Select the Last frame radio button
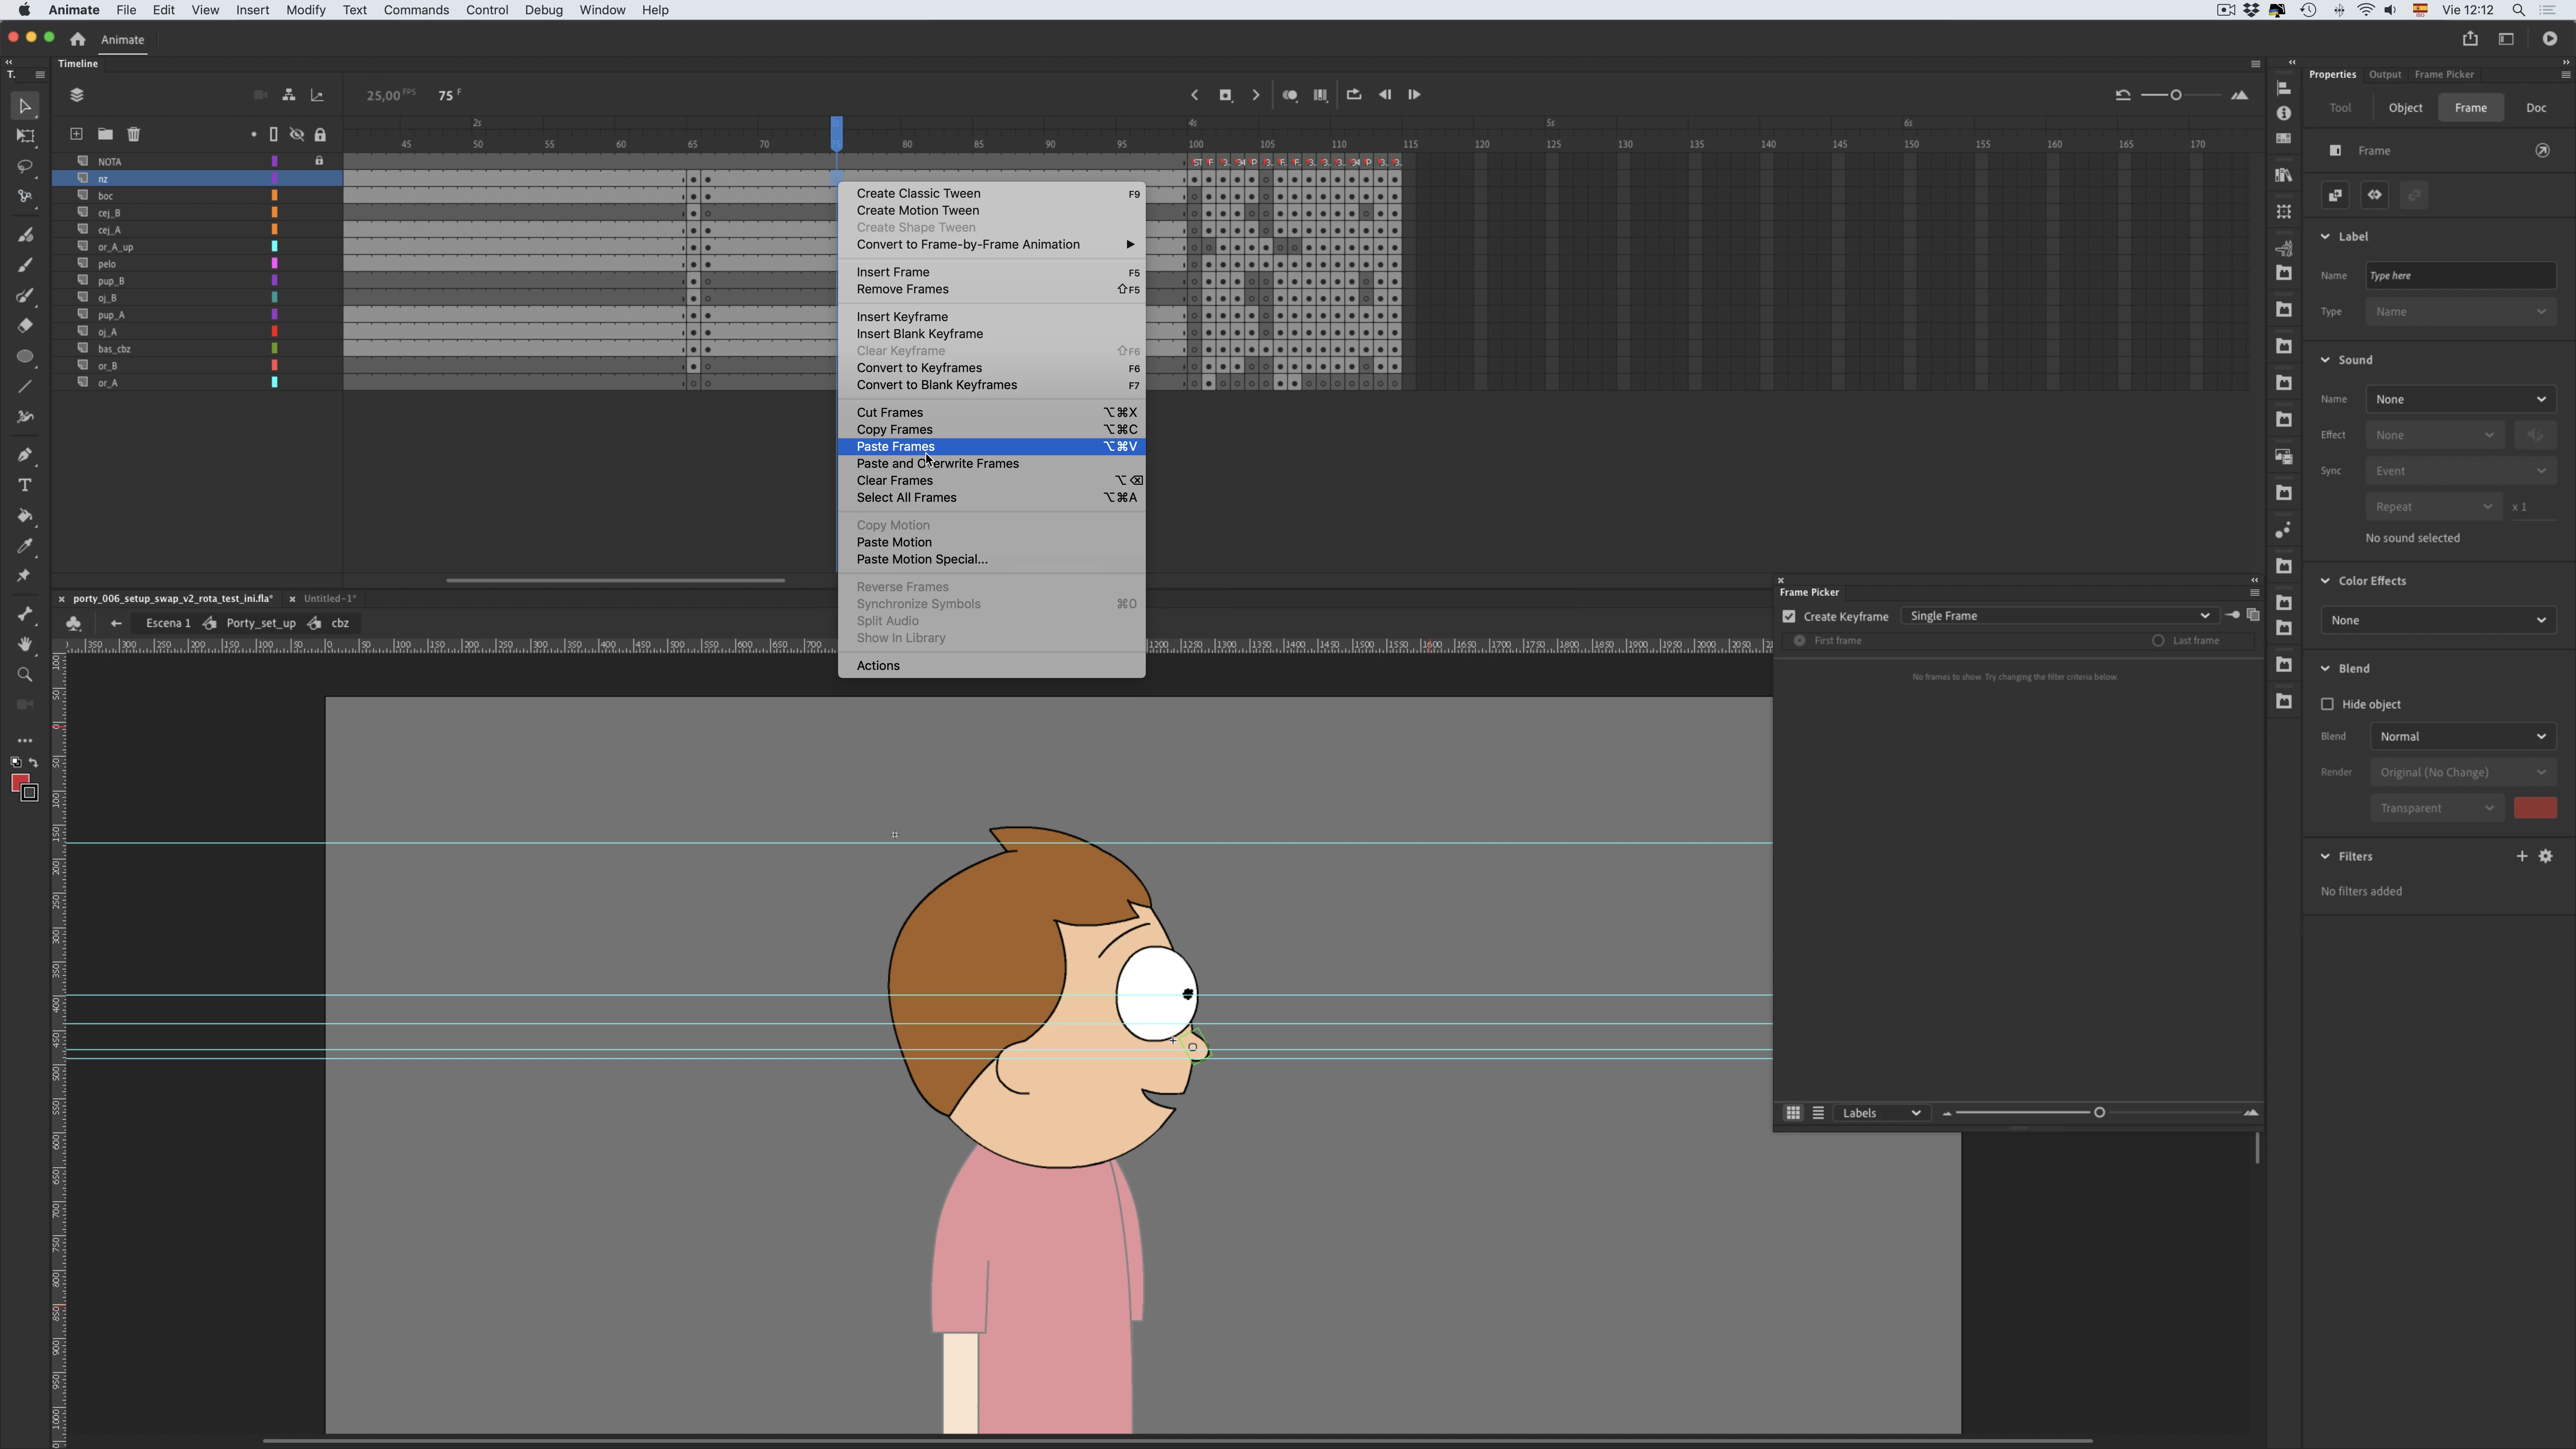The width and height of the screenshot is (2576, 1449). (x=2158, y=641)
